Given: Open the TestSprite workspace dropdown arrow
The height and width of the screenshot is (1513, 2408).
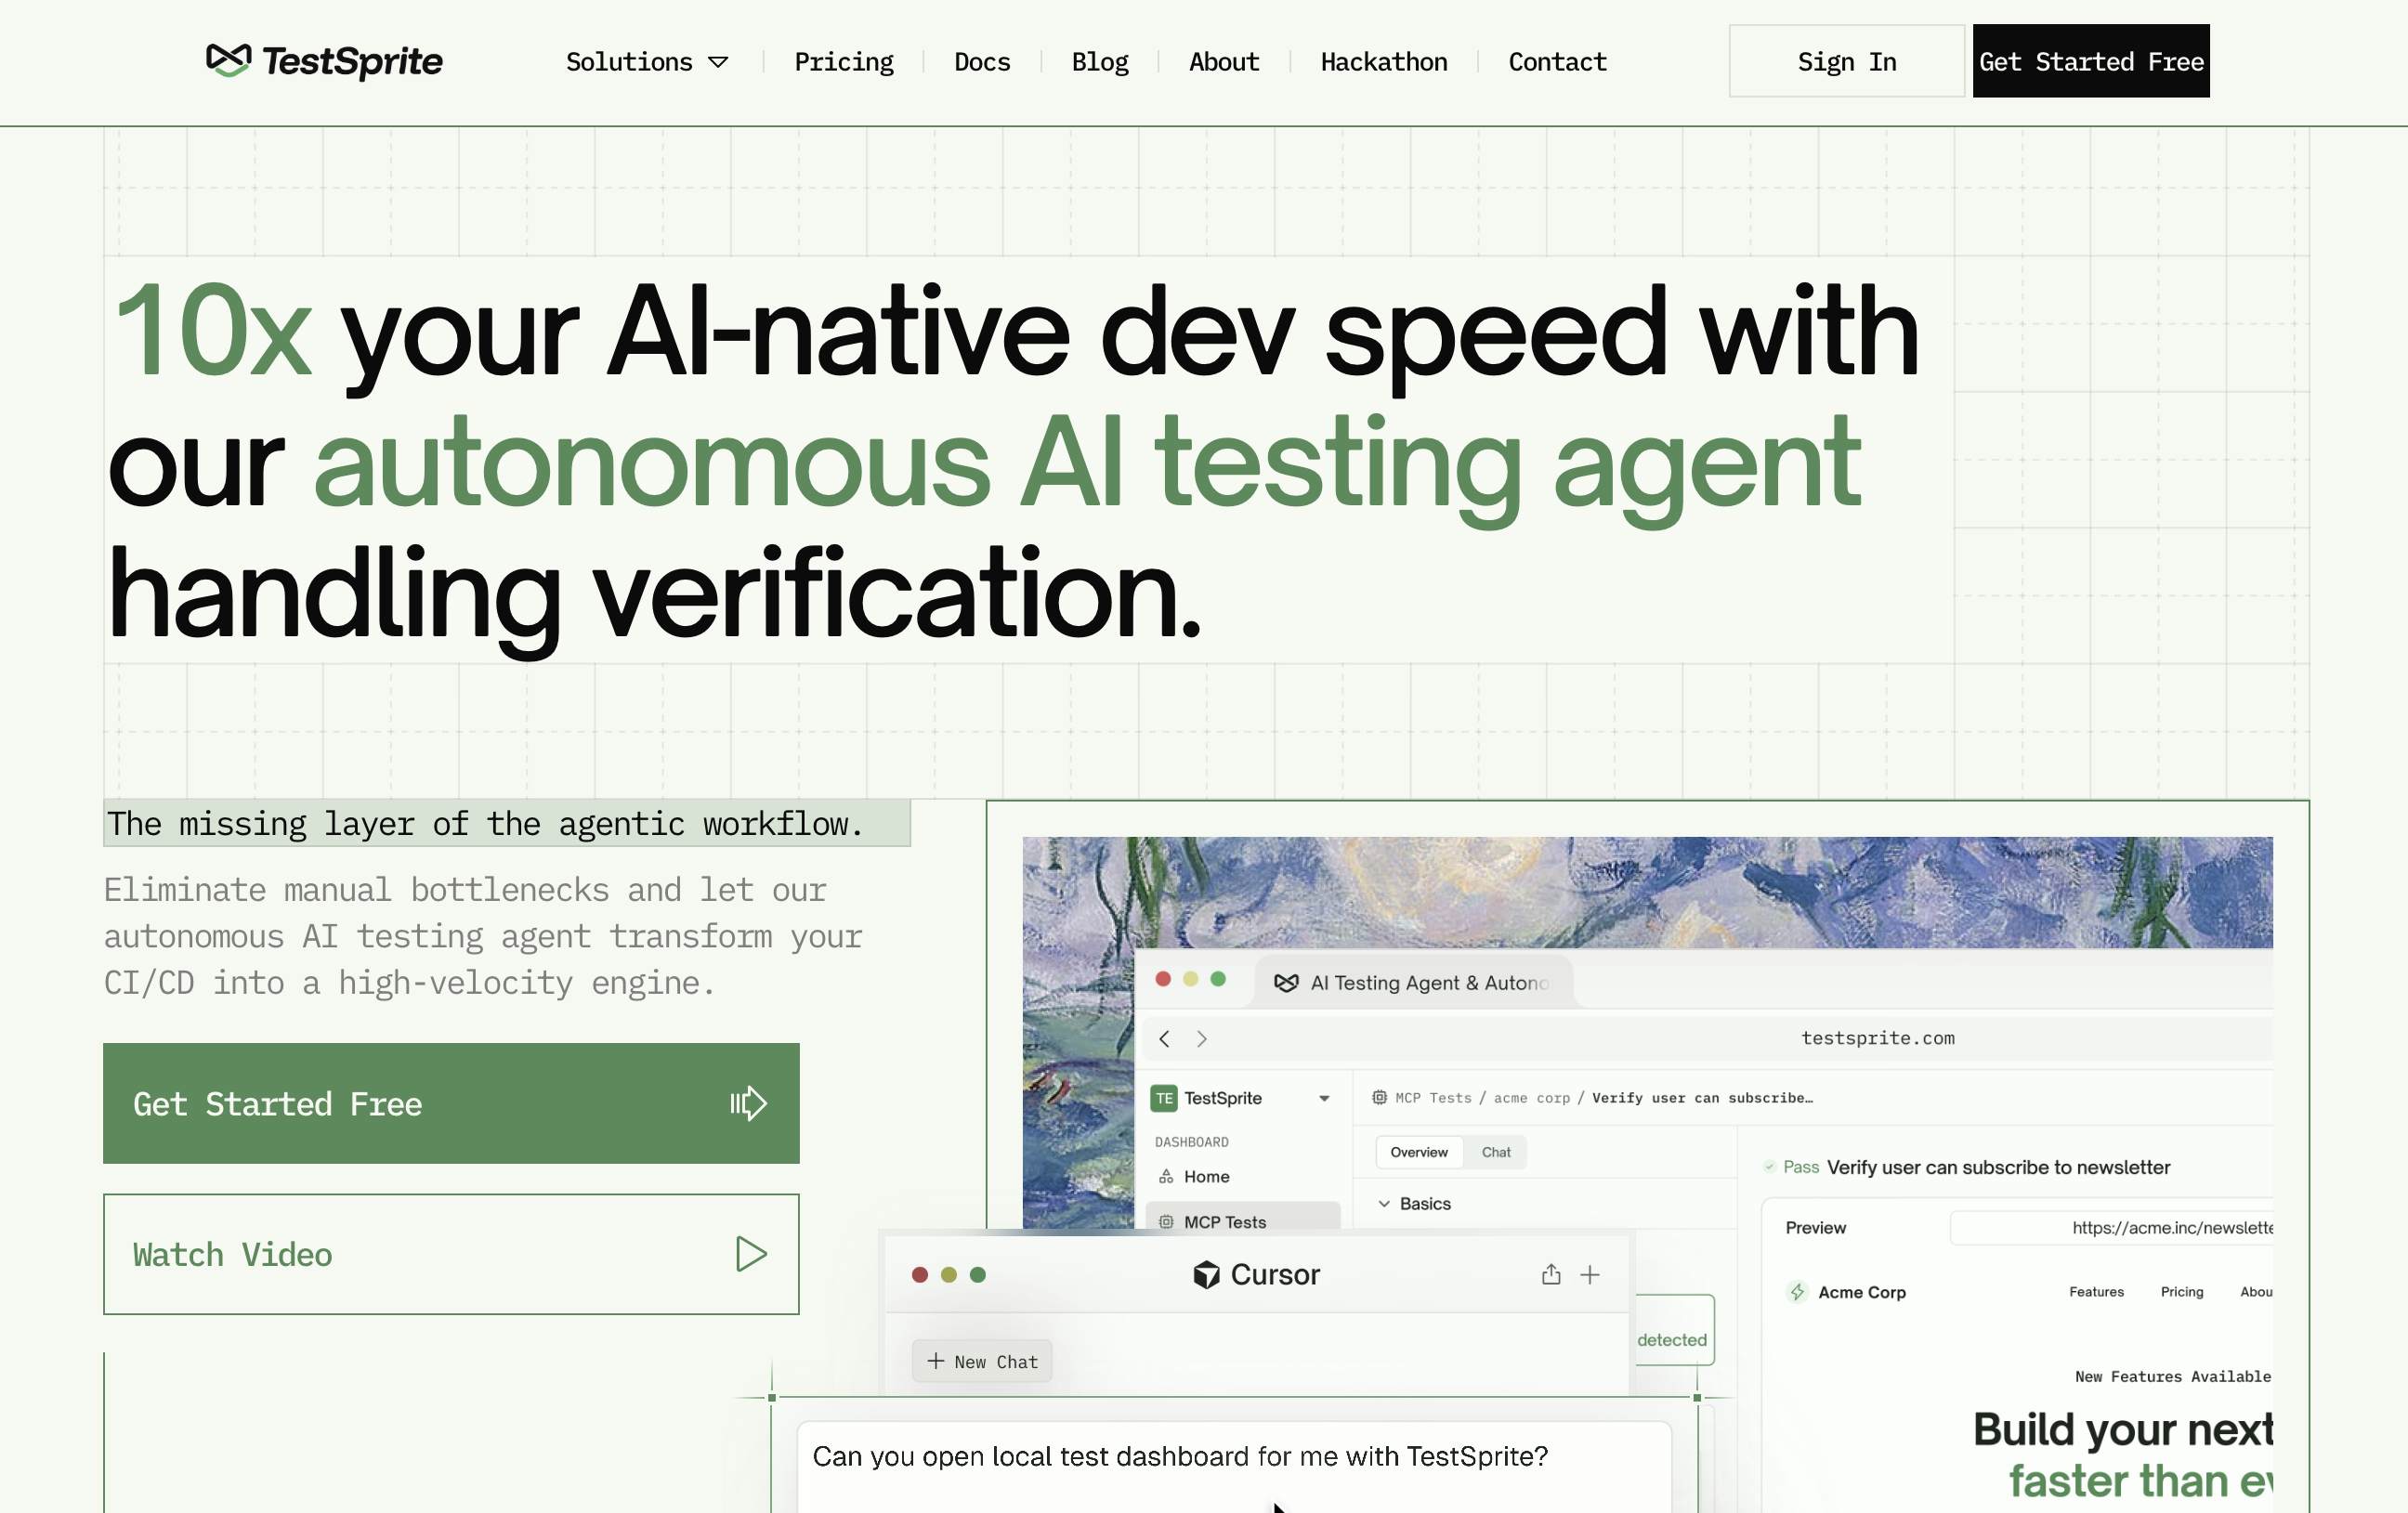Looking at the screenshot, I should click(1324, 1098).
